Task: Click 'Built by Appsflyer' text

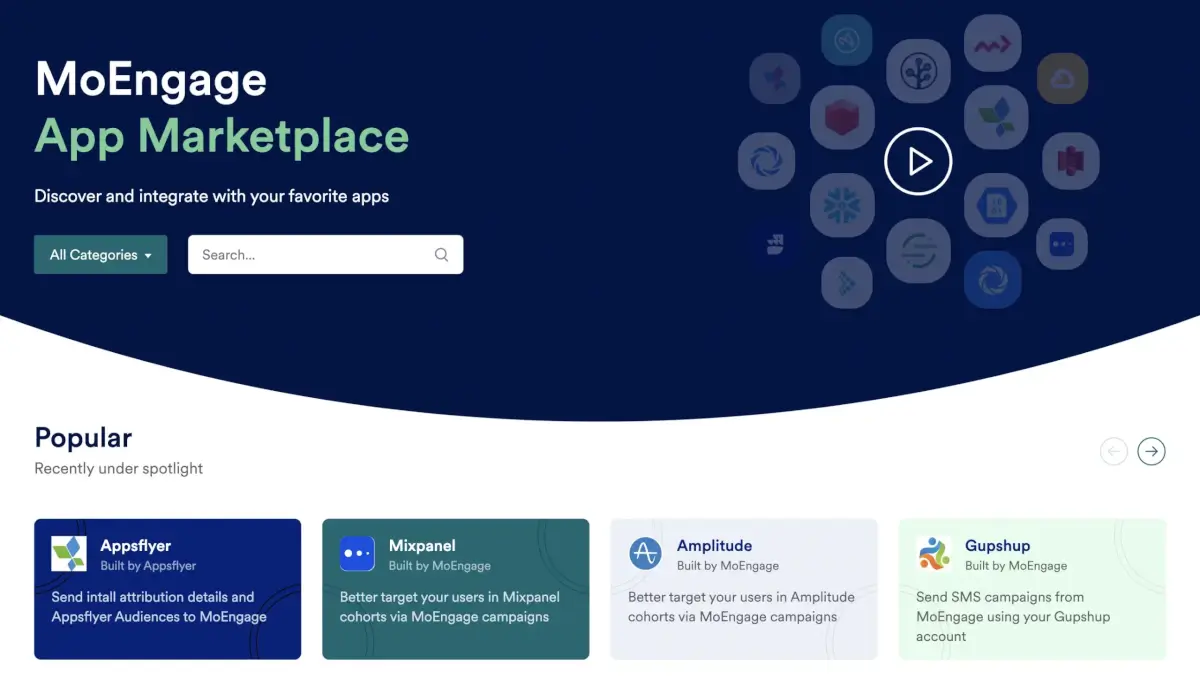Action: coord(148,566)
